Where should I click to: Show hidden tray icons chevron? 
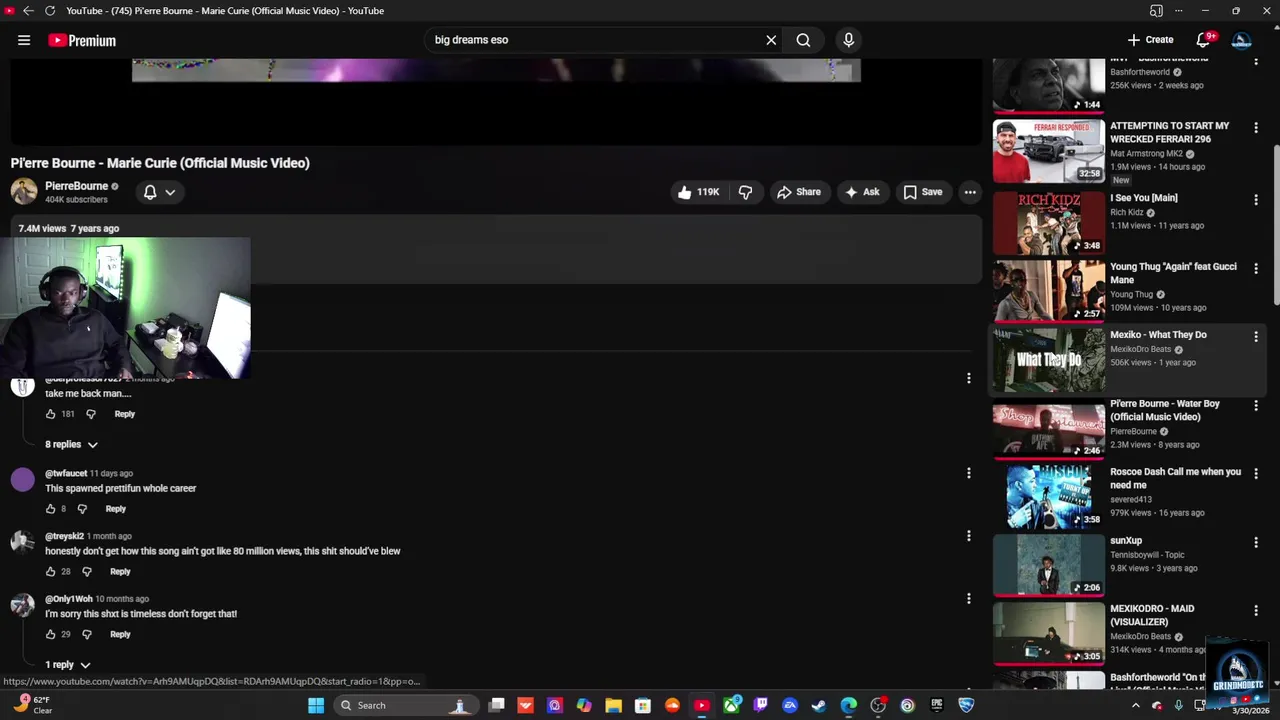pyautogui.click(x=1135, y=705)
